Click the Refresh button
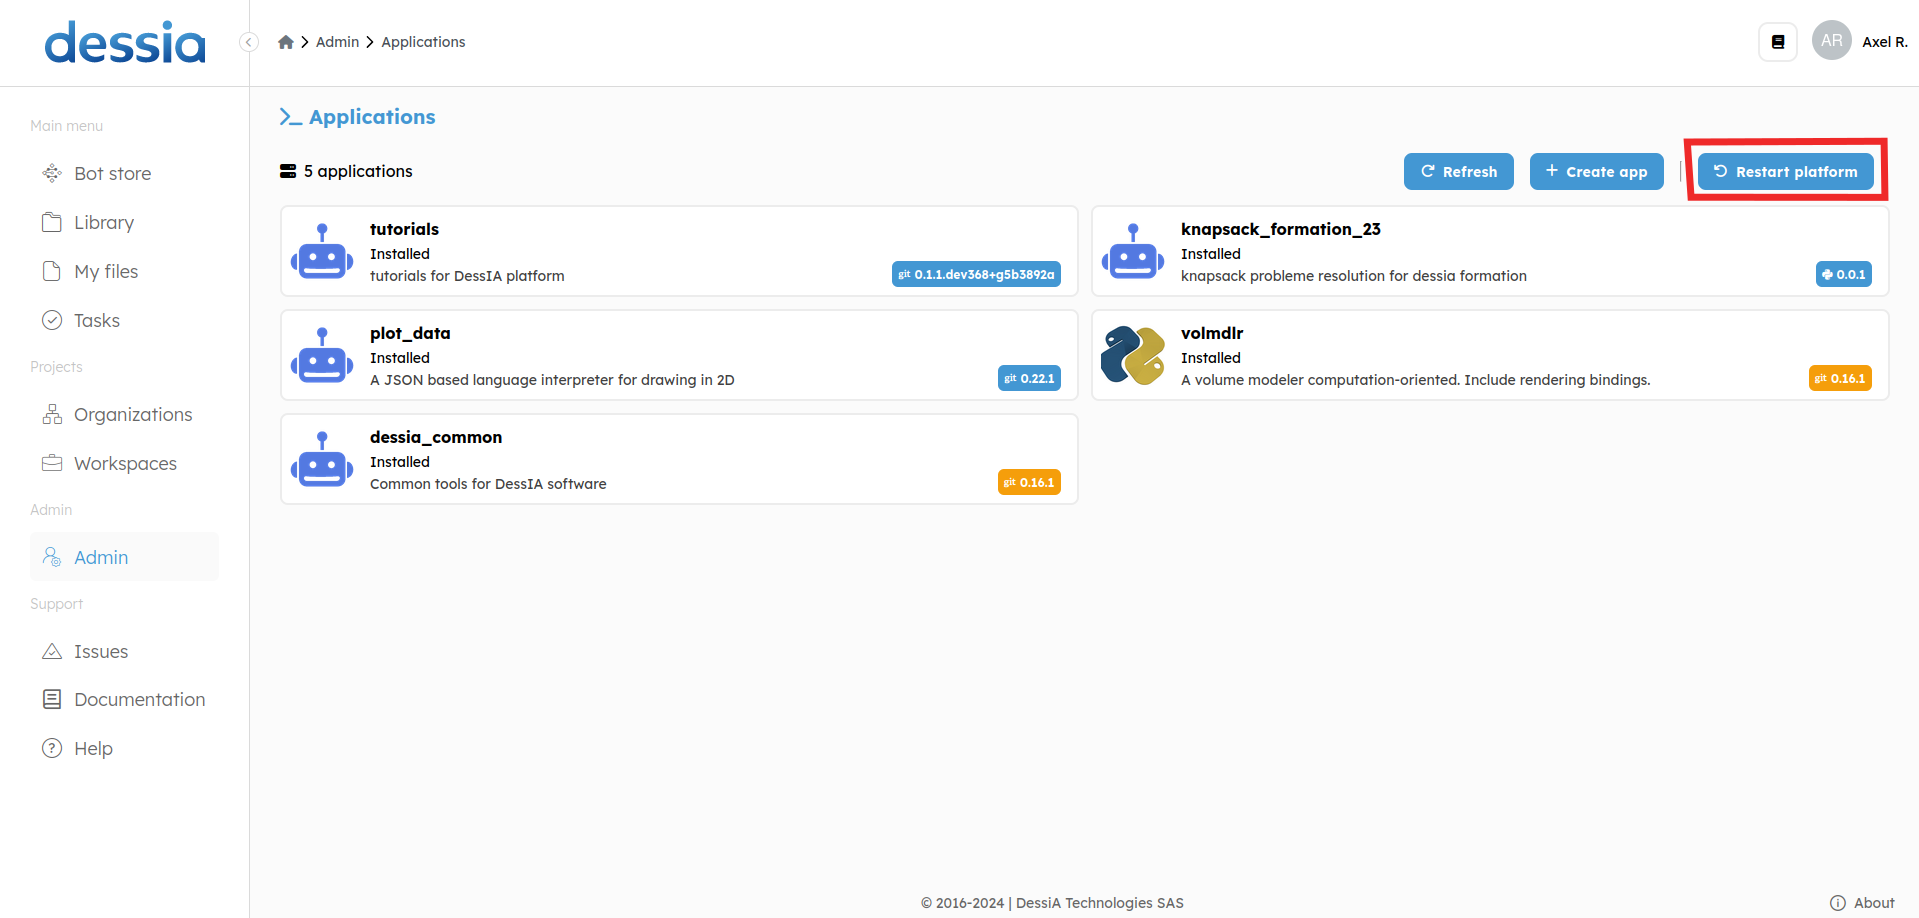 click(1458, 172)
